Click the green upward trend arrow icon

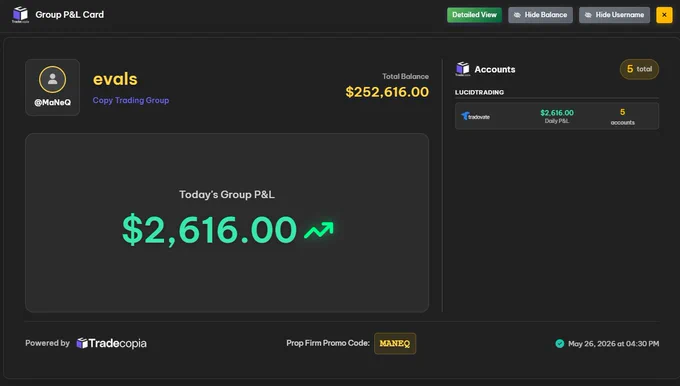point(319,230)
